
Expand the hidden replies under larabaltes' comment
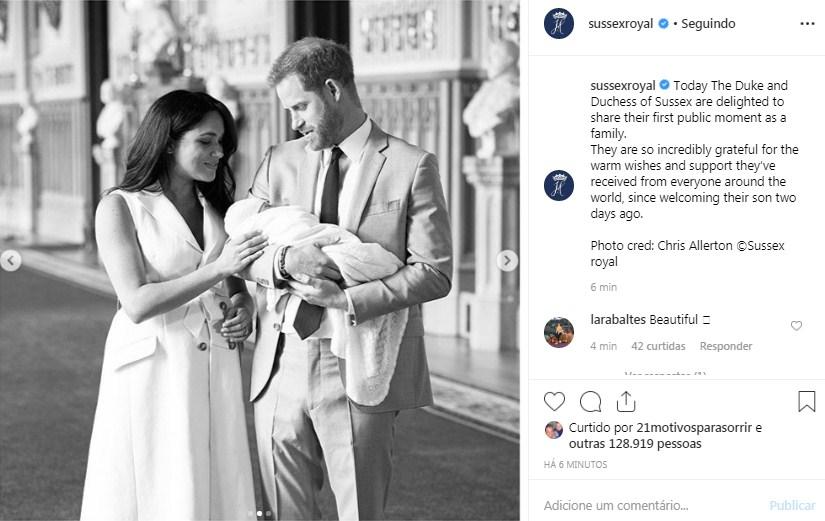pyautogui.click(x=665, y=375)
